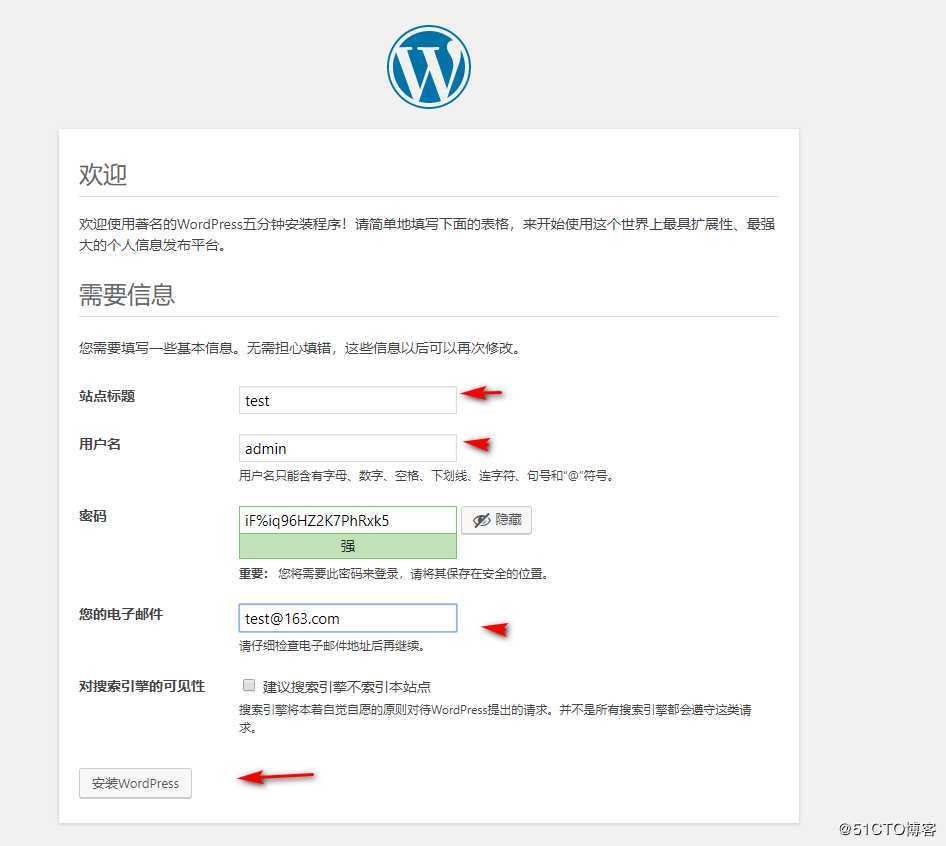Click the email field containing test@163.com
The width and height of the screenshot is (946, 846).
(x=348, y=618)
